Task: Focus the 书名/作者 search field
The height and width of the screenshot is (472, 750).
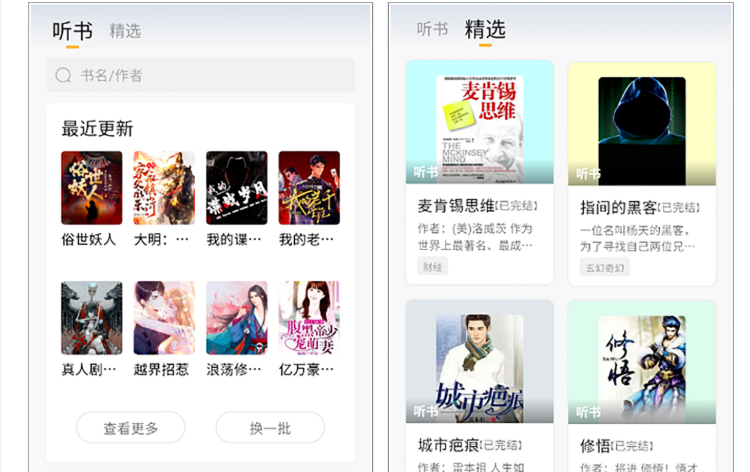Action: tap(200, 75)
